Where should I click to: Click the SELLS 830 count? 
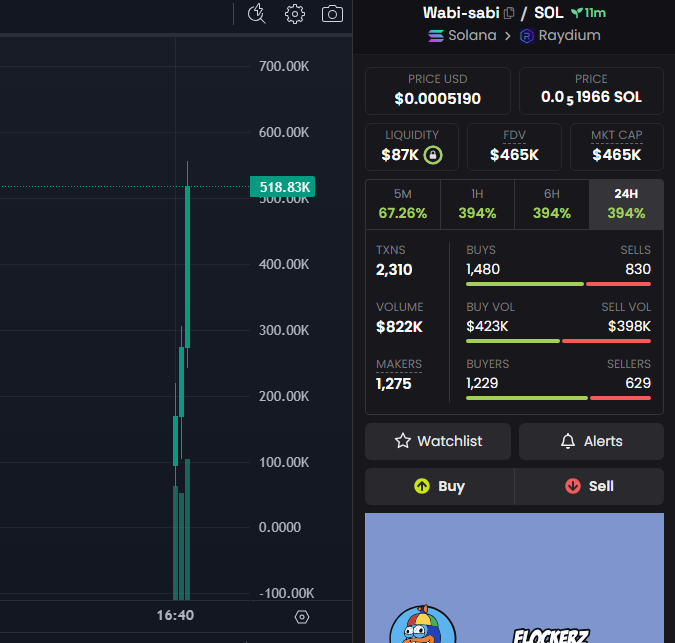point(638,269)
